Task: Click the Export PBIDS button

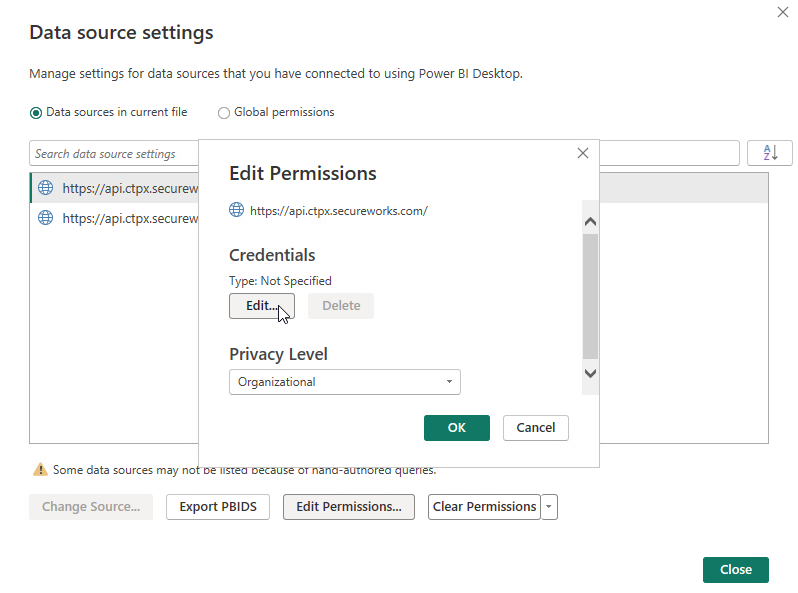Action: (218, 507)
